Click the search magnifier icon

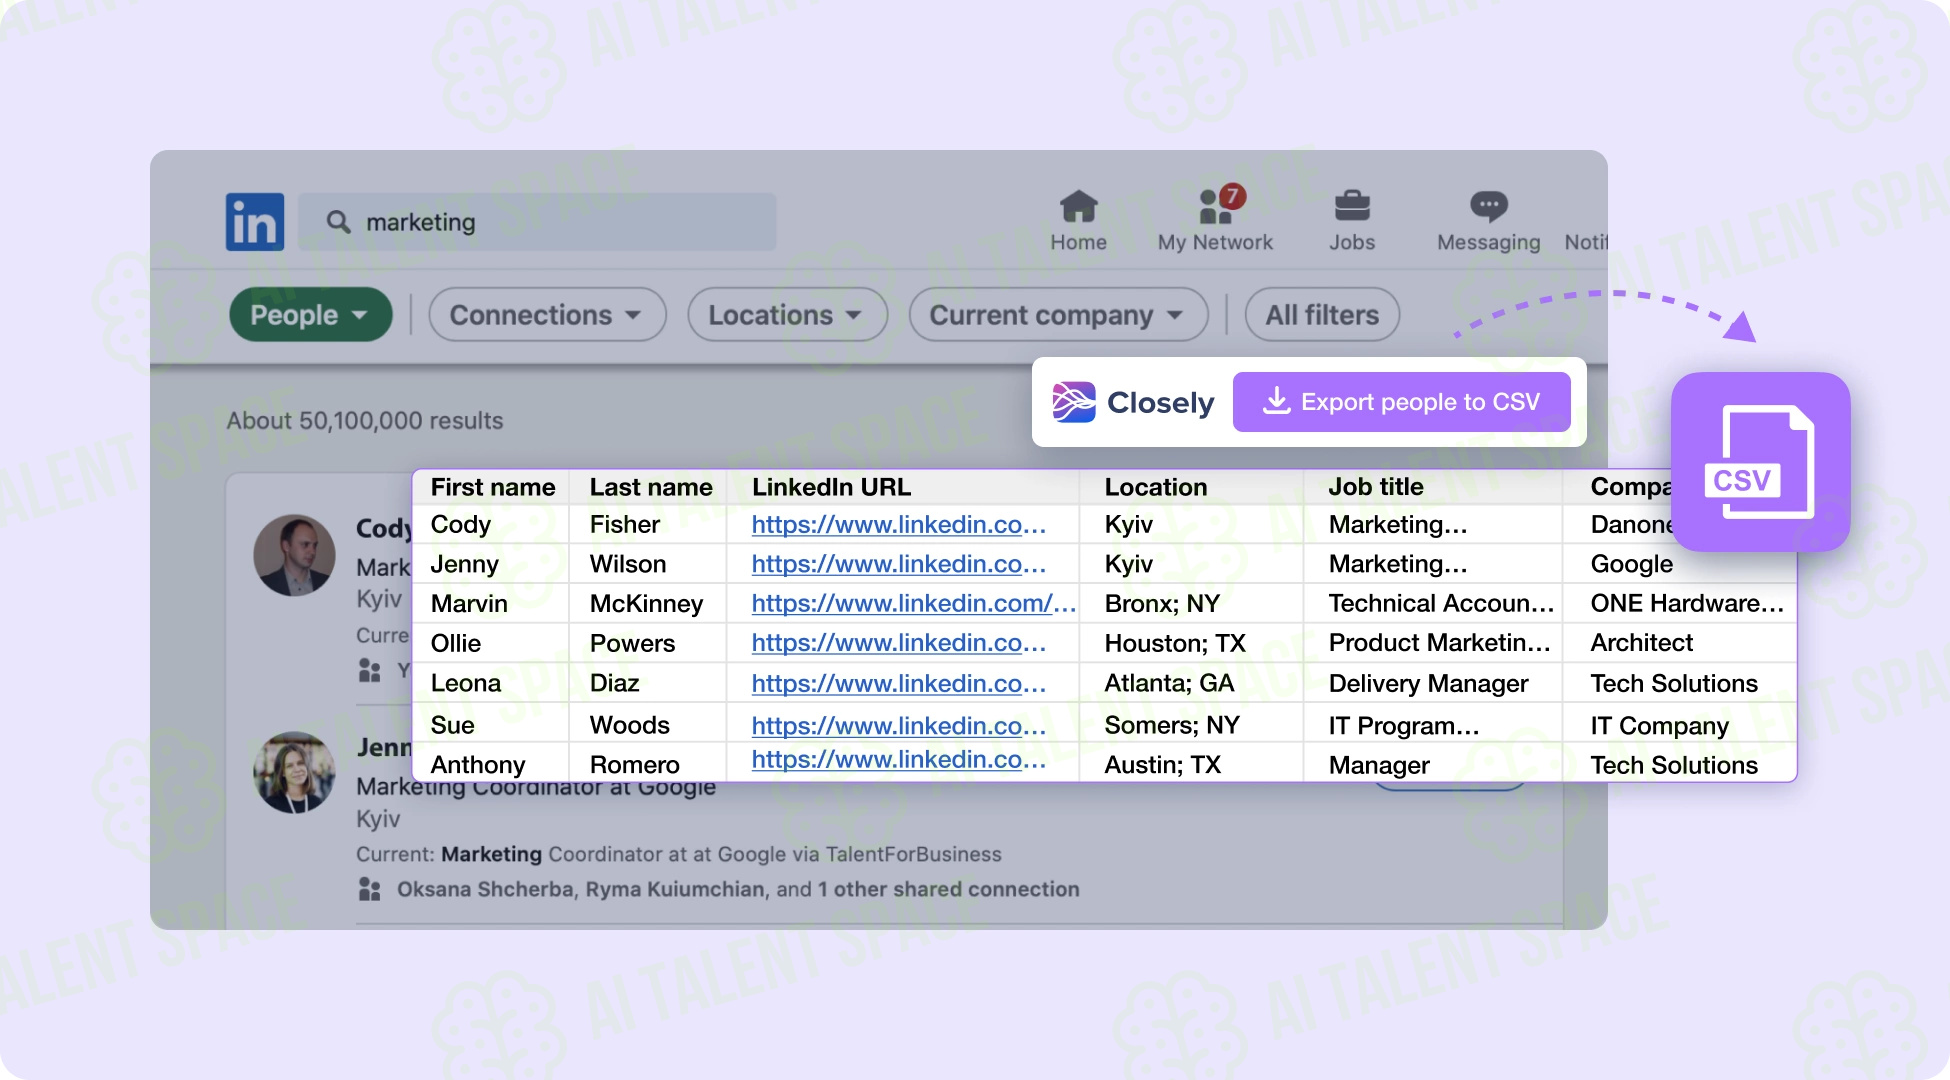[x=339, y=222]
